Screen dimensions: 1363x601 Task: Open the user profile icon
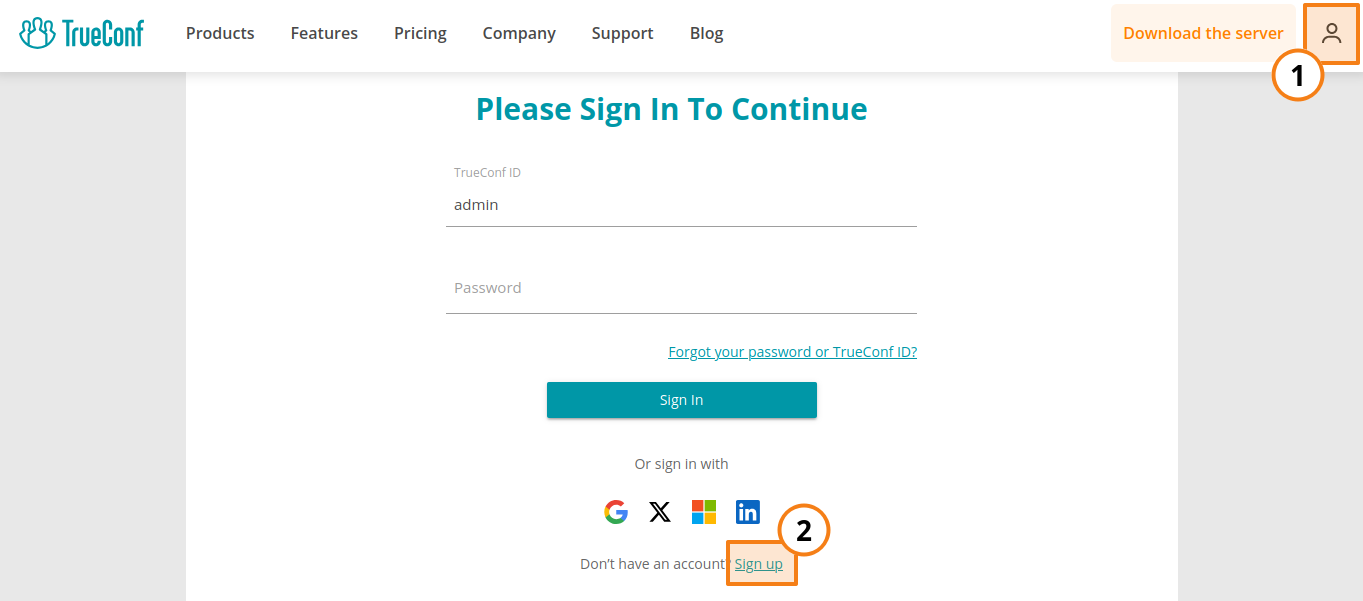(1331, 33)
